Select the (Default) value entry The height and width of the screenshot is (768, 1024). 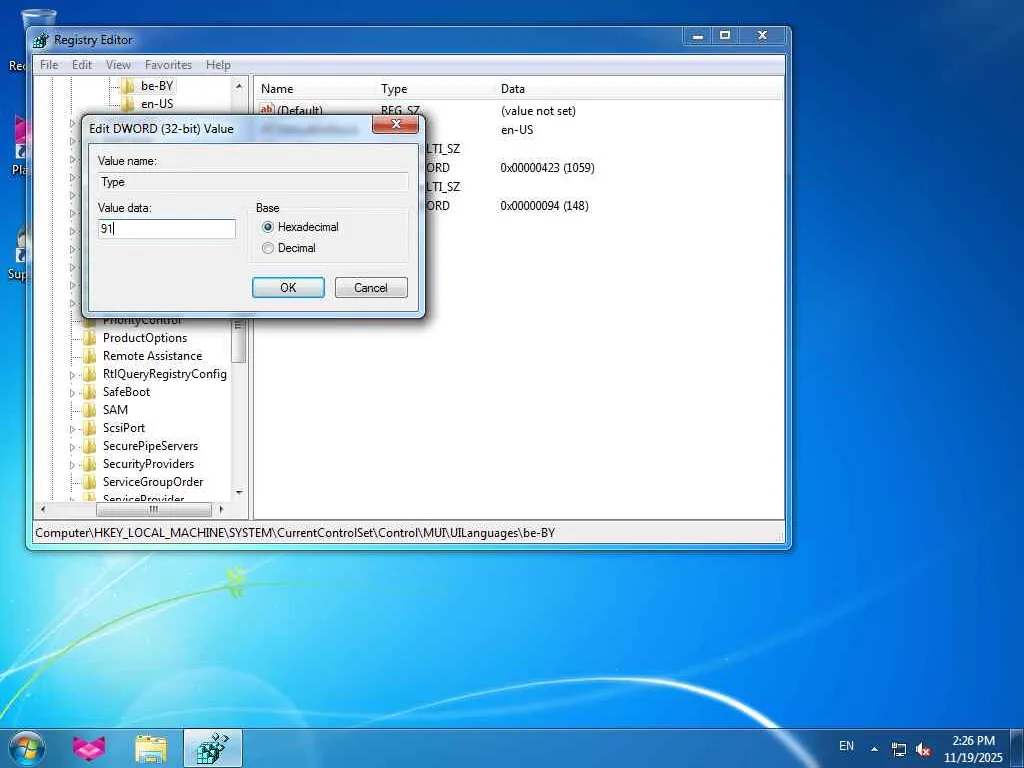pos(300,110)
